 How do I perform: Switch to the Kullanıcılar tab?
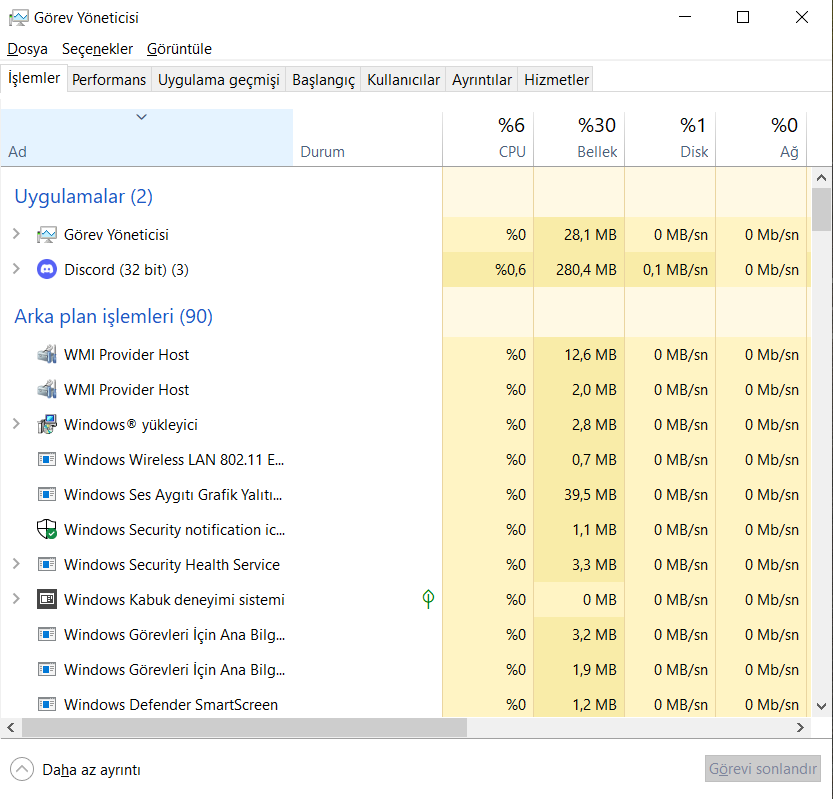tap(403, 80)
